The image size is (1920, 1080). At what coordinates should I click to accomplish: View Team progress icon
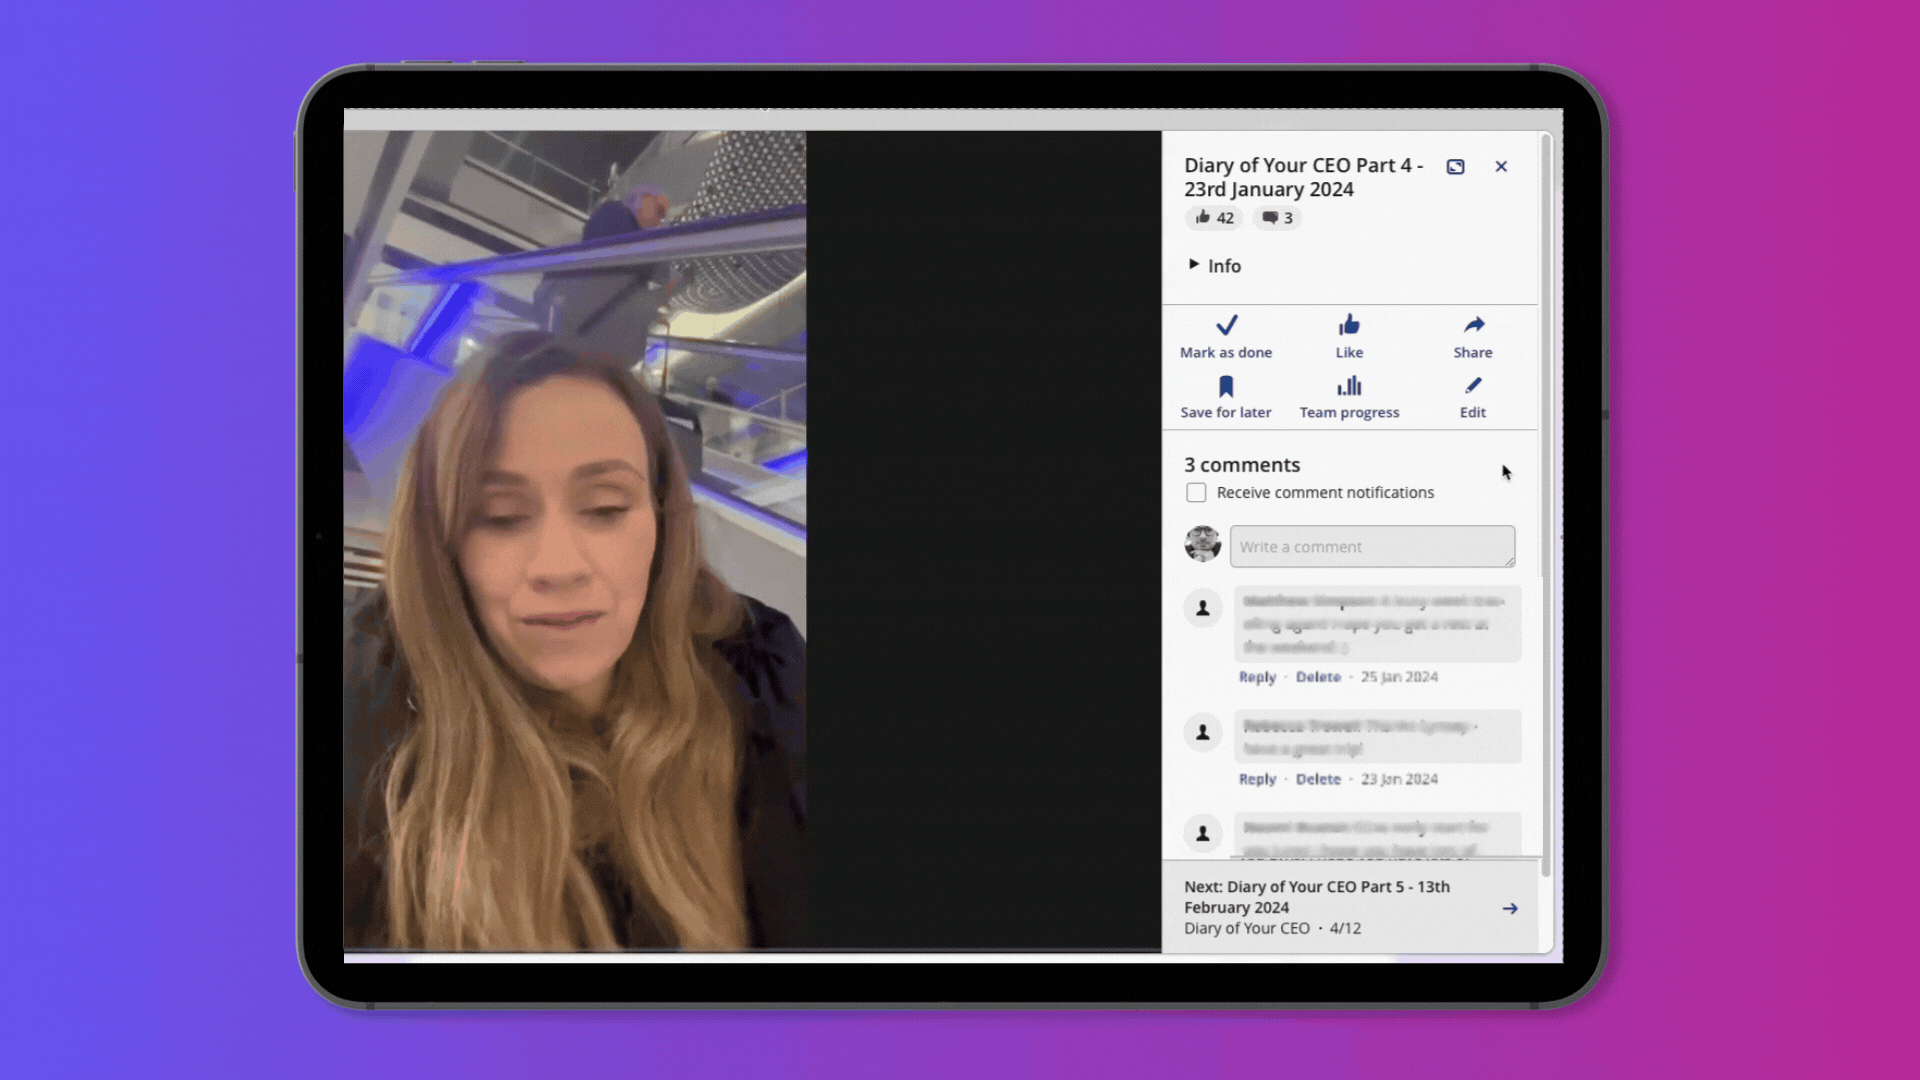click(x=1349, y=385)
